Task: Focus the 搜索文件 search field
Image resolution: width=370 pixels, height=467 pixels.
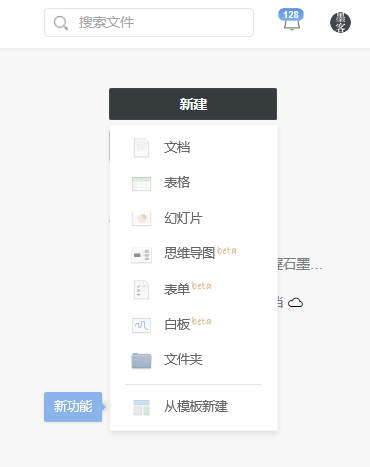Action: tap(149, 22)
